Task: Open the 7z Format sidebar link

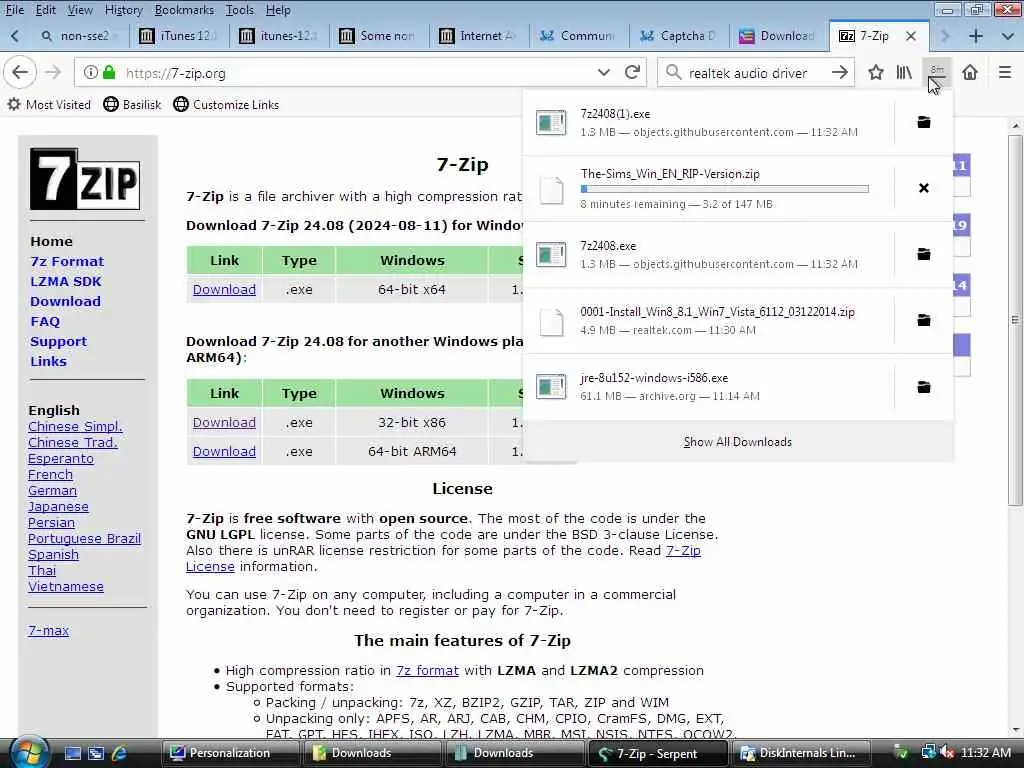Action: pyautogui.click(x=67, y=261)
